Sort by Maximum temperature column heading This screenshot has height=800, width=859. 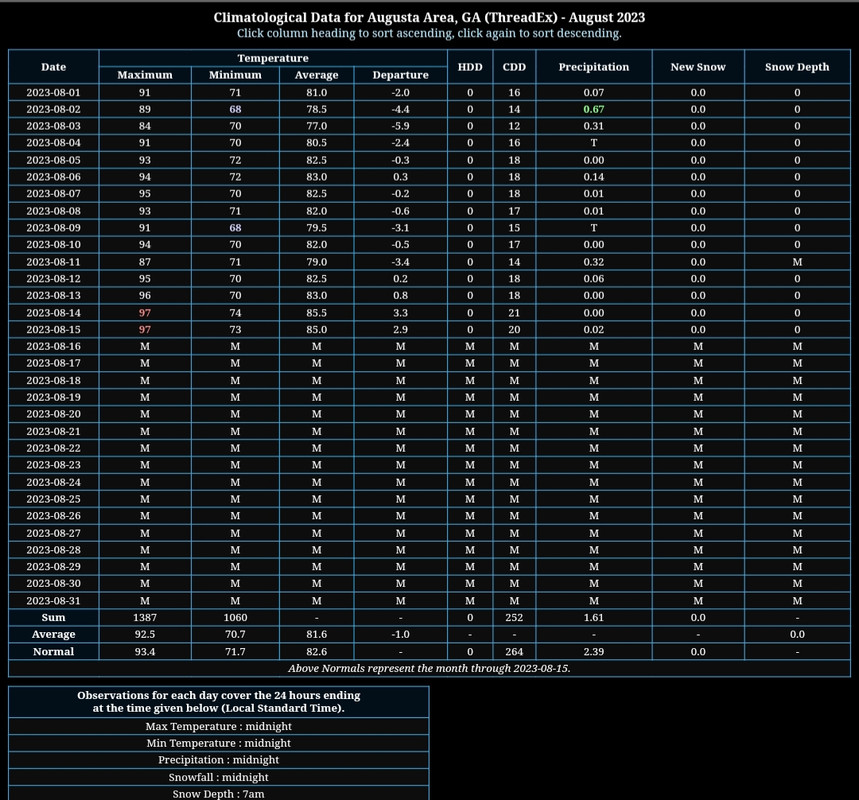click(145, 75)
